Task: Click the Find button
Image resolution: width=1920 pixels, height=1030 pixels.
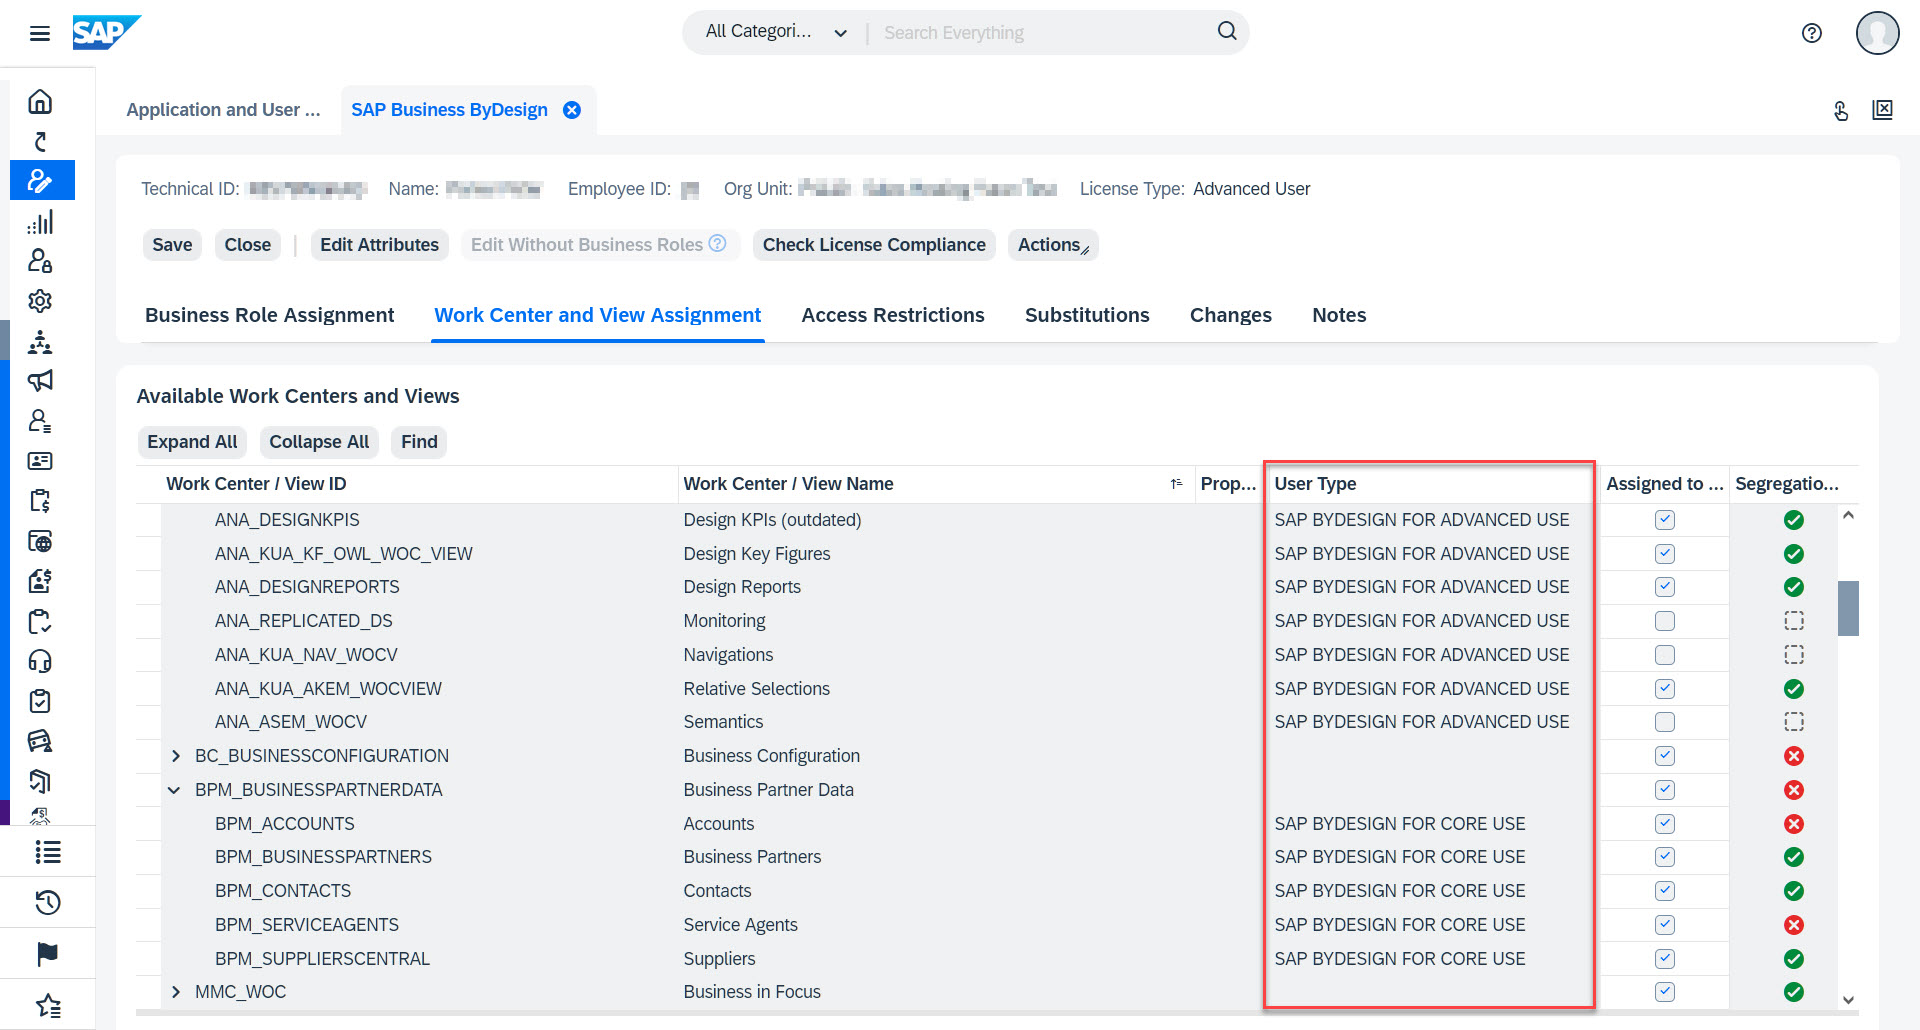Action: (419, 442)
